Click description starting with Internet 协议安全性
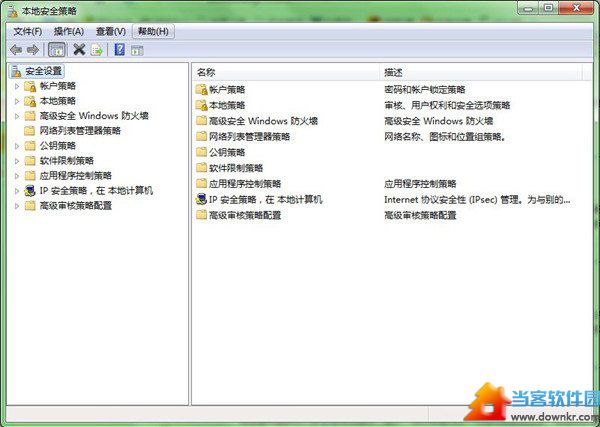Image resolution: width=600 pixels, height=427 pixels. pyautogui.click(x=477, y=199)
